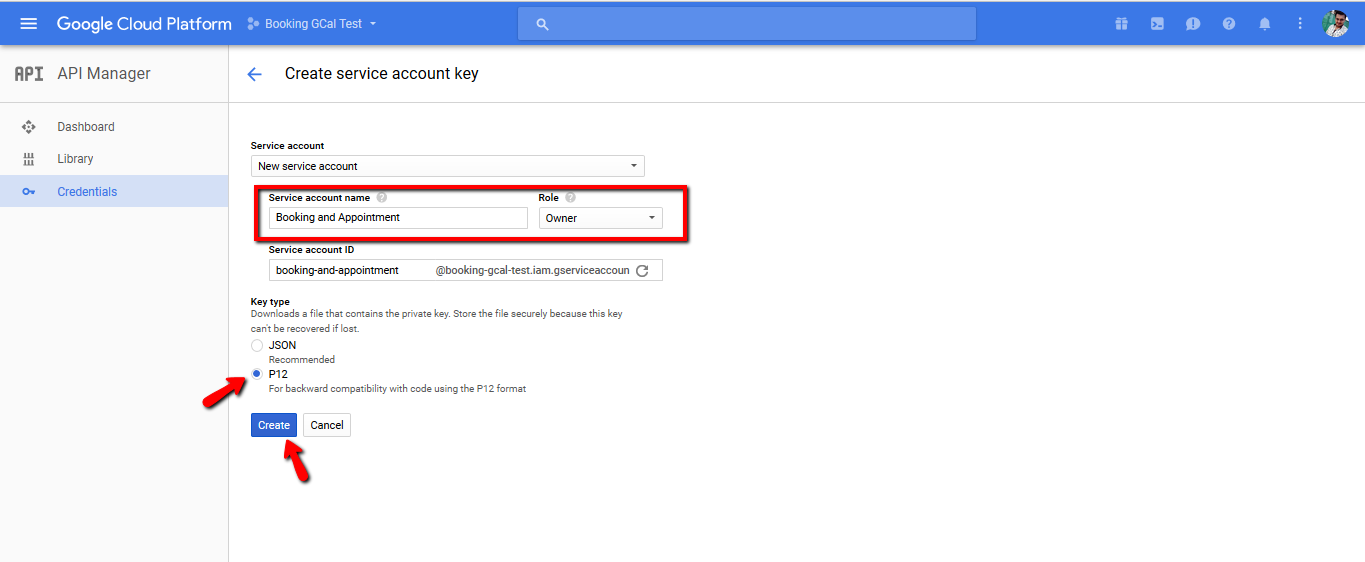Focus the top search field

pyautogui.click(x=746, y=24)
